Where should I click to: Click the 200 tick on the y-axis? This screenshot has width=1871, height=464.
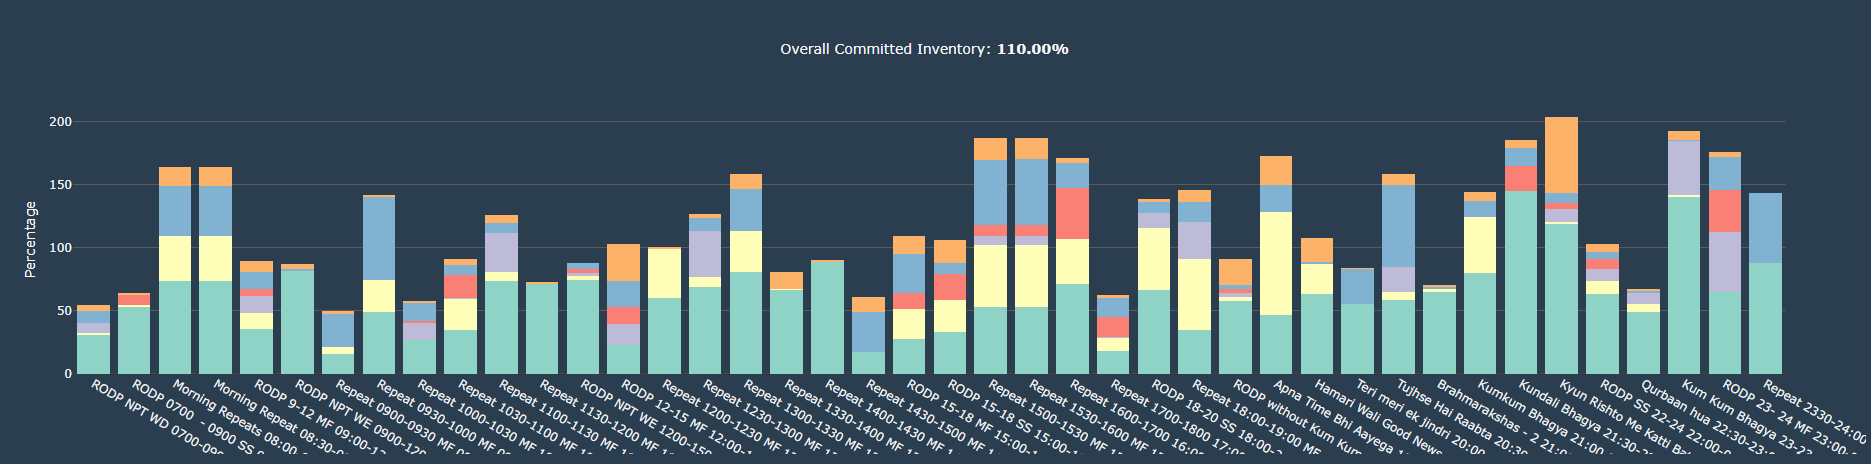(61, 122)
